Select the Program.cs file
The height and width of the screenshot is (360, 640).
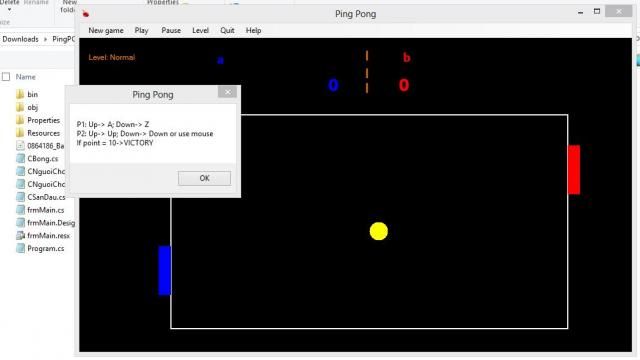(40, 248)
